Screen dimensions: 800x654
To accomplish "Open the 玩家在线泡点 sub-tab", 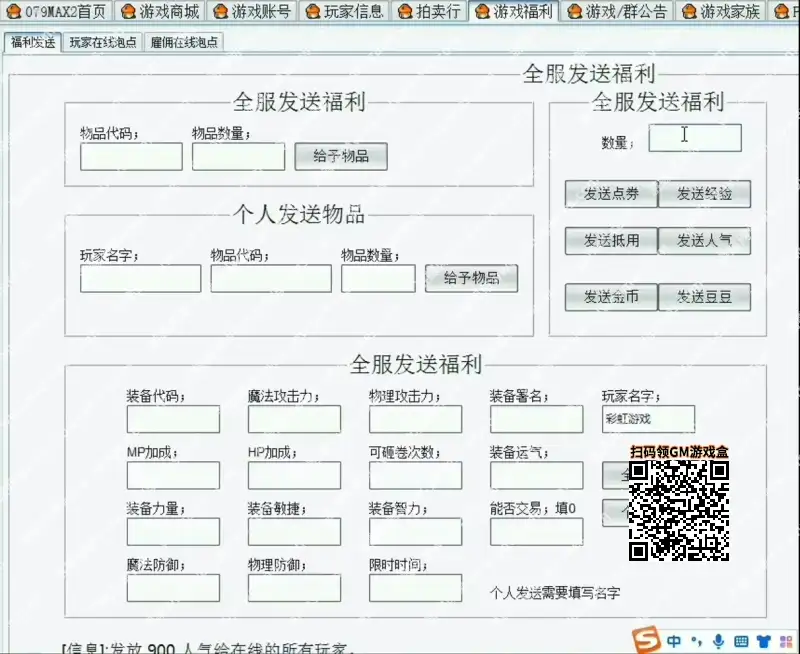I will click(103, 42).
